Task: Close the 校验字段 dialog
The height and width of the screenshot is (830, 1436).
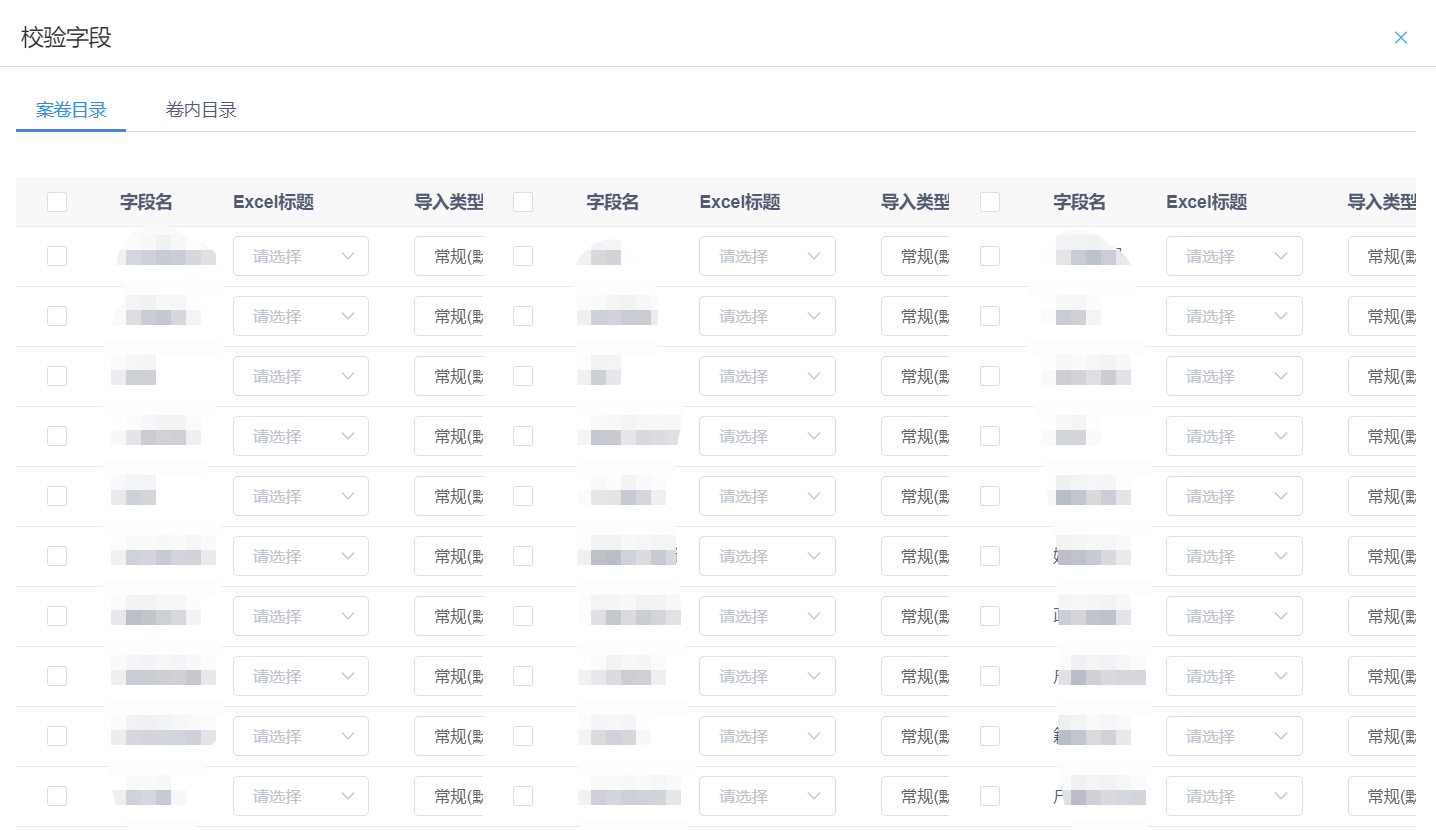Action: coord(1400,38)
